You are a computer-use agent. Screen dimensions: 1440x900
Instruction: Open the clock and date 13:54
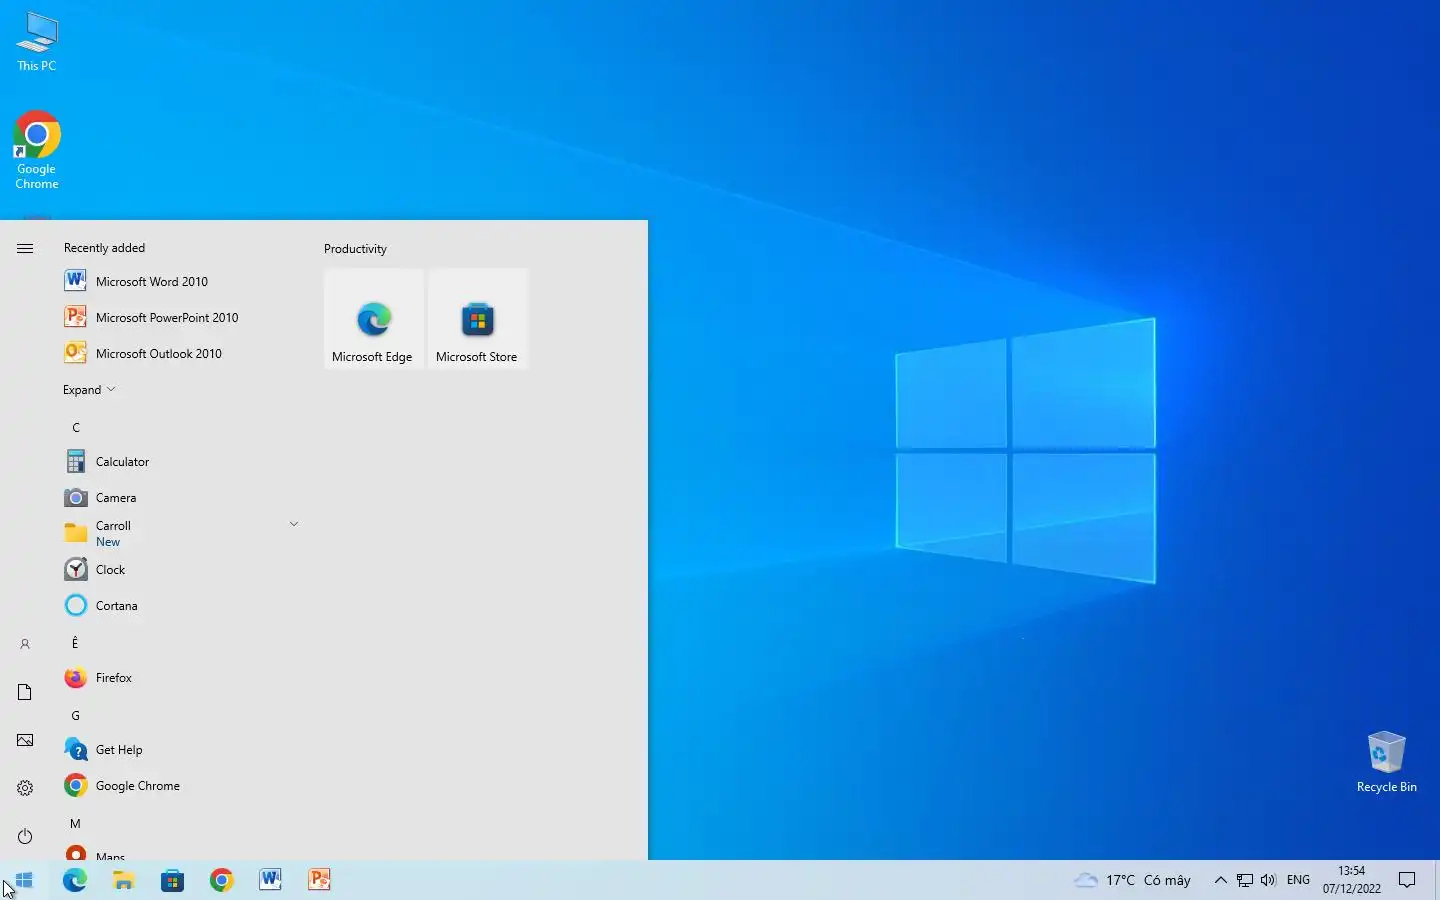(x=1351, y=880)
